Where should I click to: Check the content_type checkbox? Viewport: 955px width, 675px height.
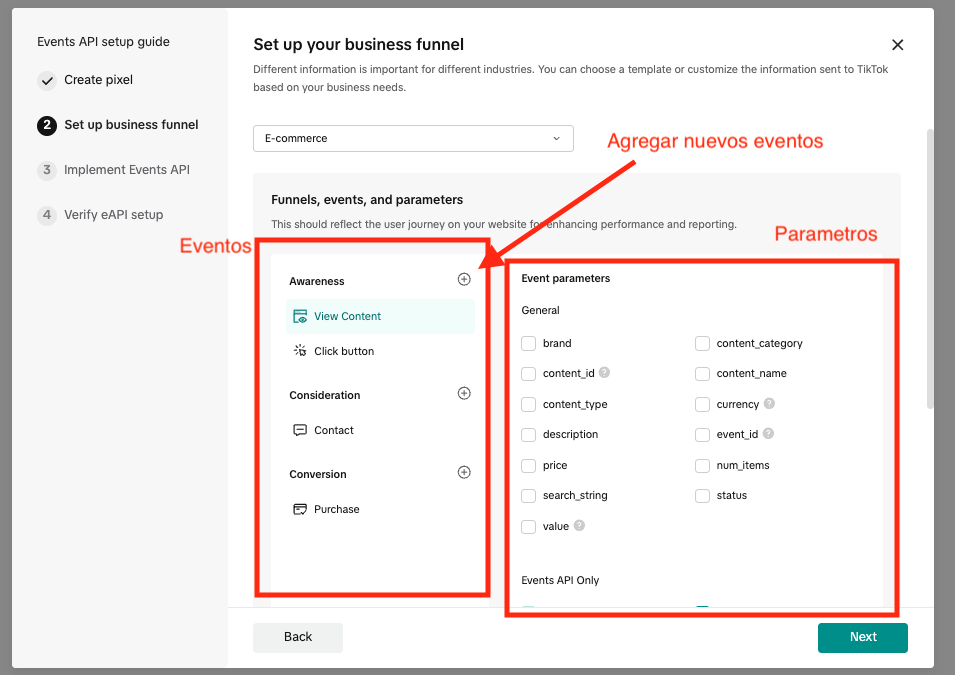point(528,405)
